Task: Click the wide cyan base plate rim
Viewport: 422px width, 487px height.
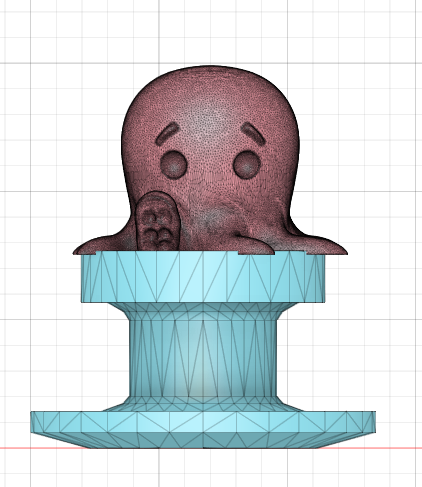Action: [x=203, y=422]
